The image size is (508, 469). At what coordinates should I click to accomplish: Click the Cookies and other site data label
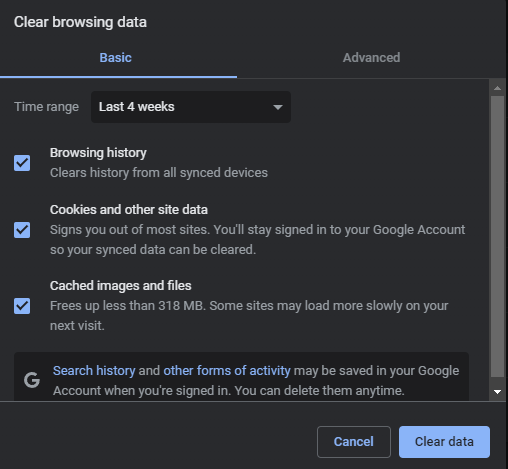pos(129,210)
